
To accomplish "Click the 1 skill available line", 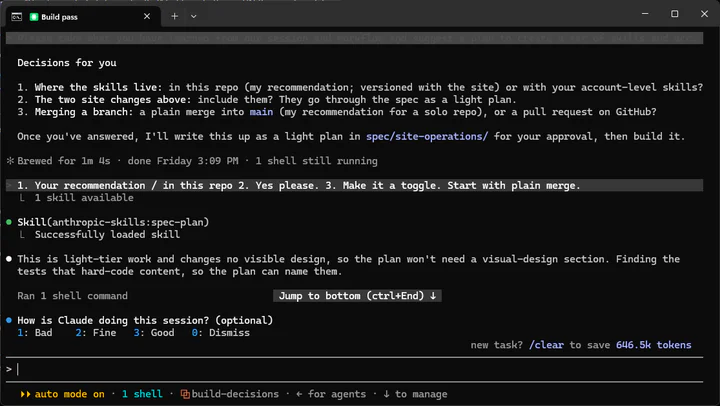I will pyautogui.click(x=84, y=198).
